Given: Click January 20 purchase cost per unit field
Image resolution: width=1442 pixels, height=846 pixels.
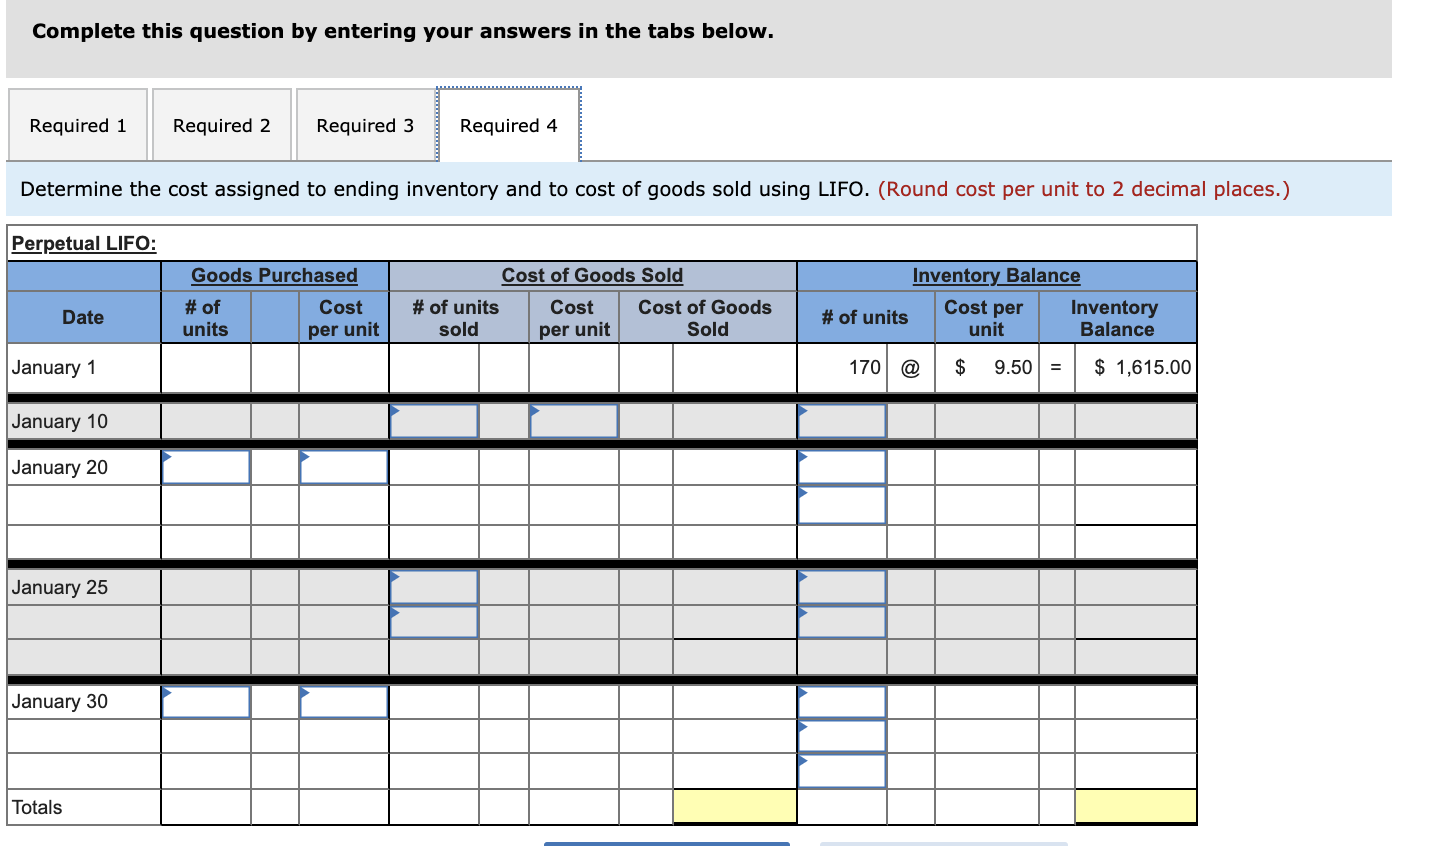Looking at the screenshot, I should (x=344, y=467).
